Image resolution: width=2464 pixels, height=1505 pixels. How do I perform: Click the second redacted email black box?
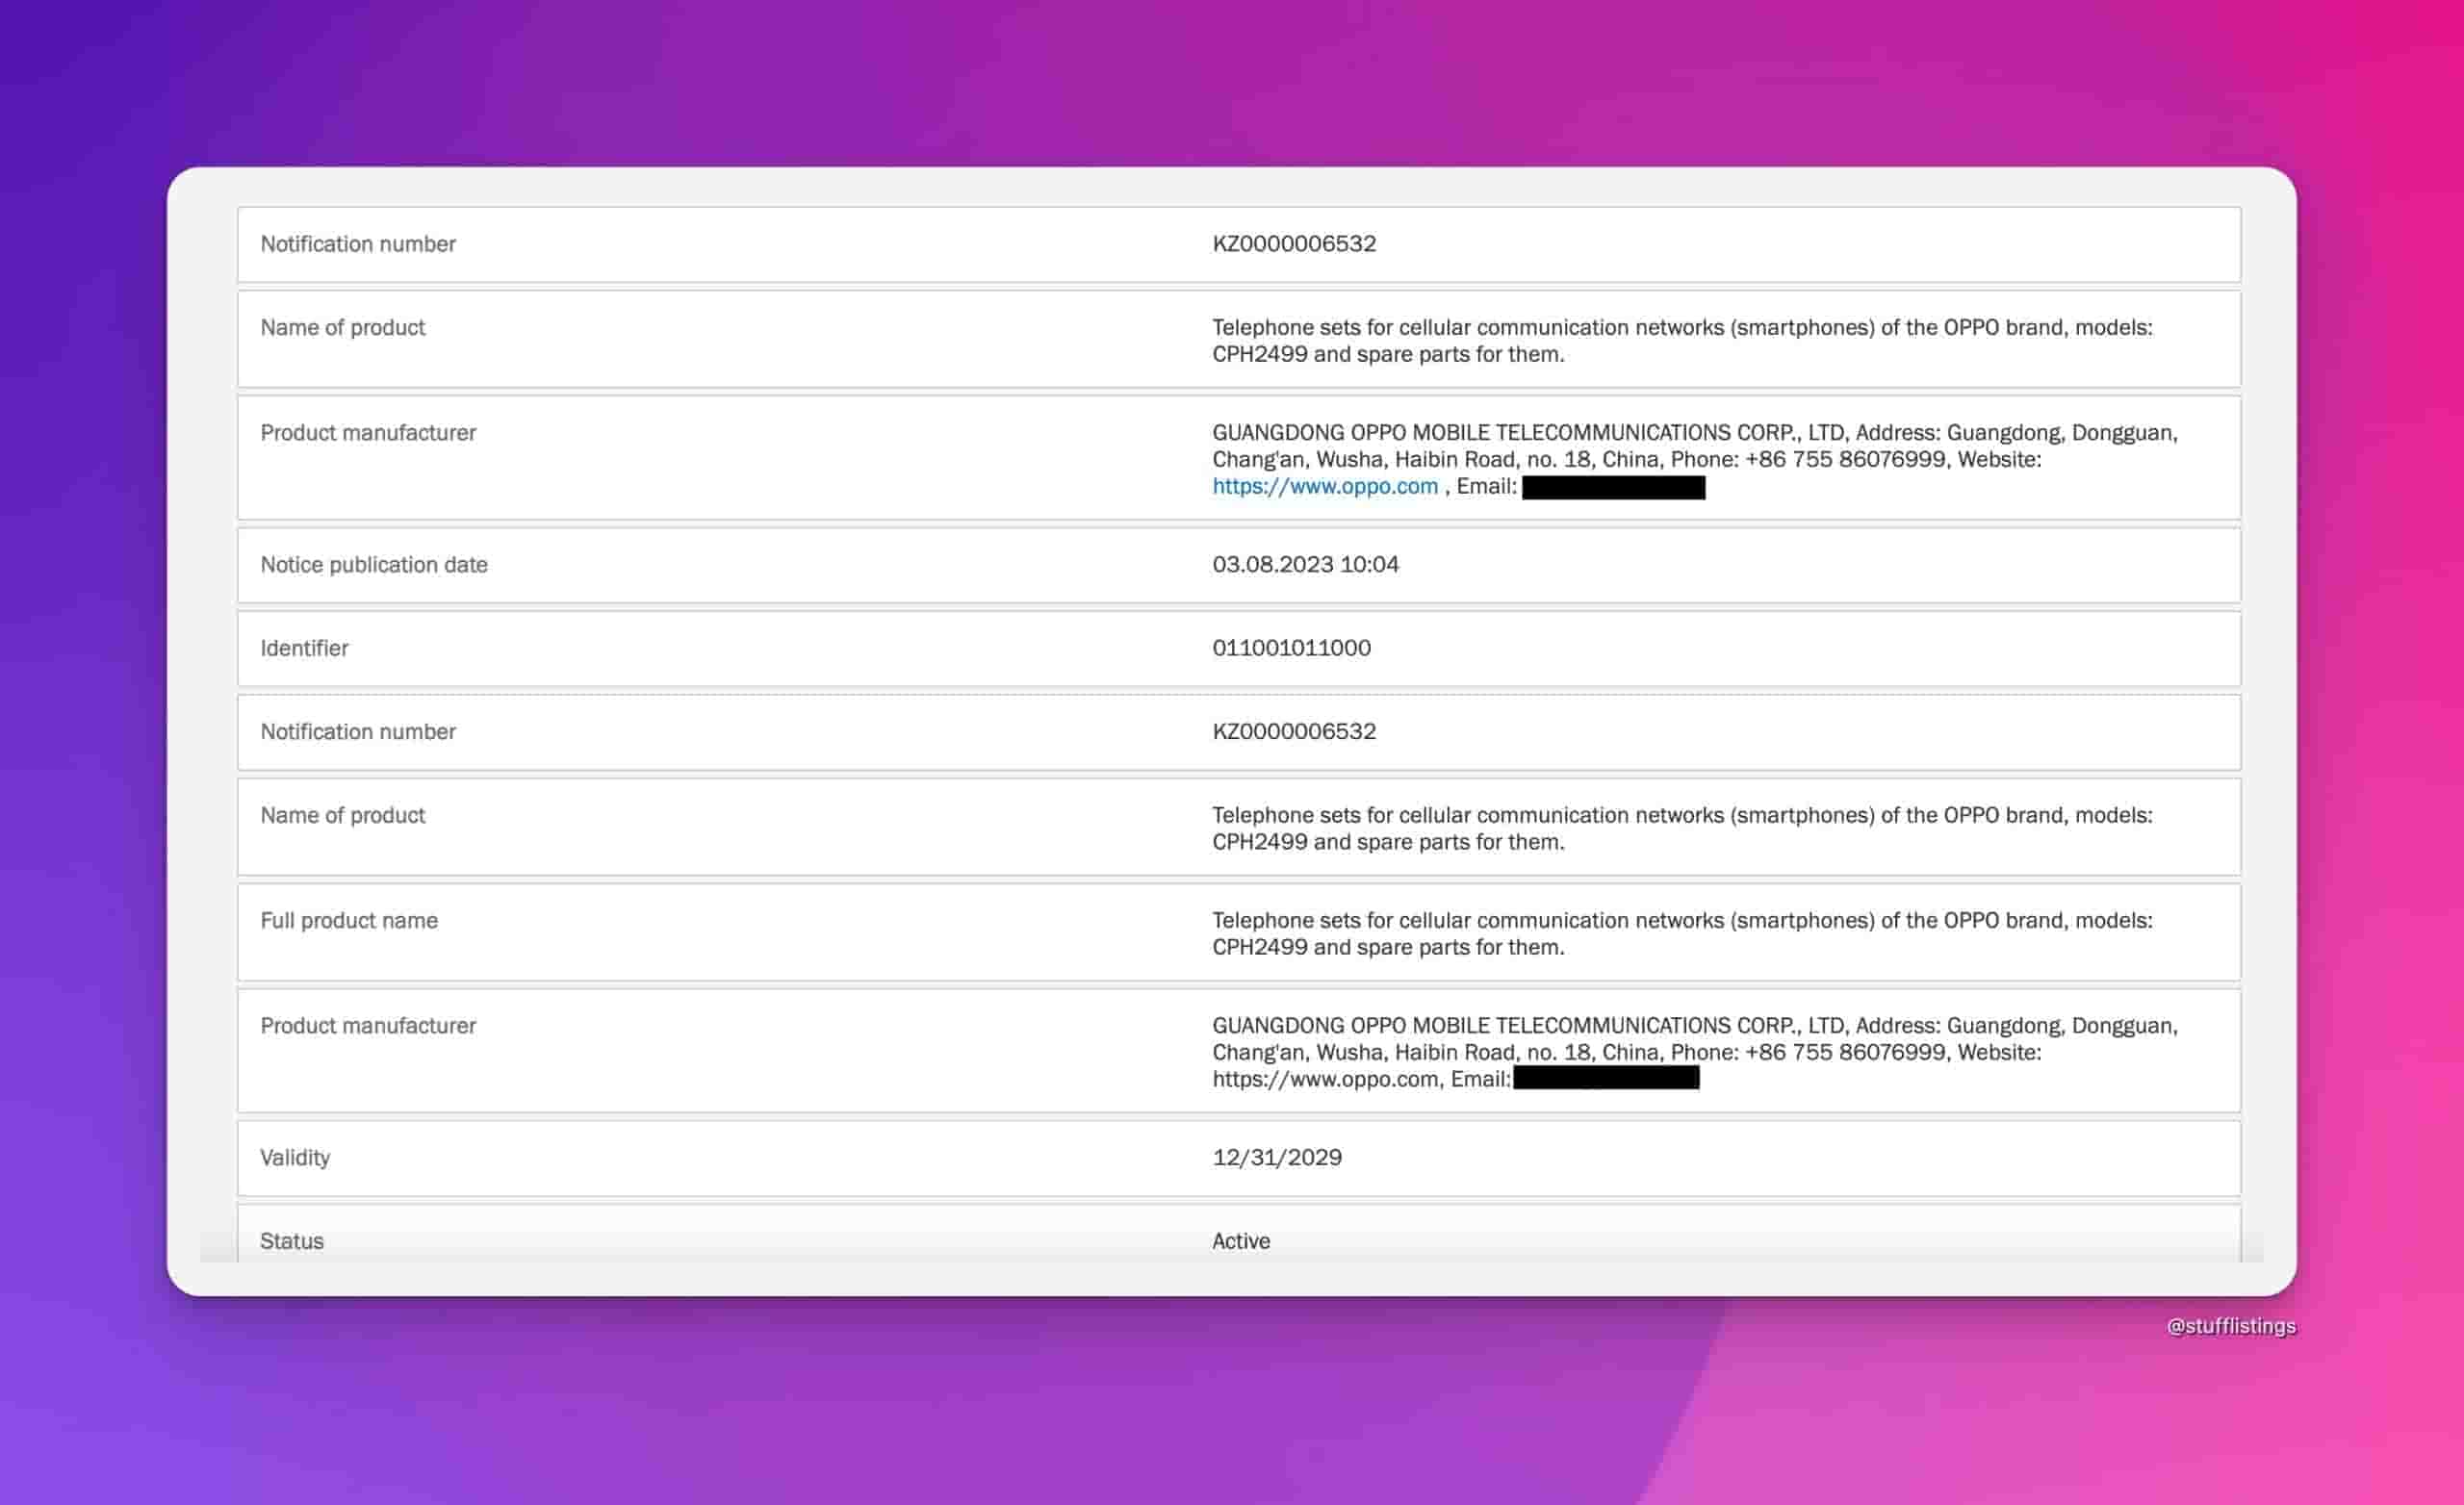[1605, 1078]
